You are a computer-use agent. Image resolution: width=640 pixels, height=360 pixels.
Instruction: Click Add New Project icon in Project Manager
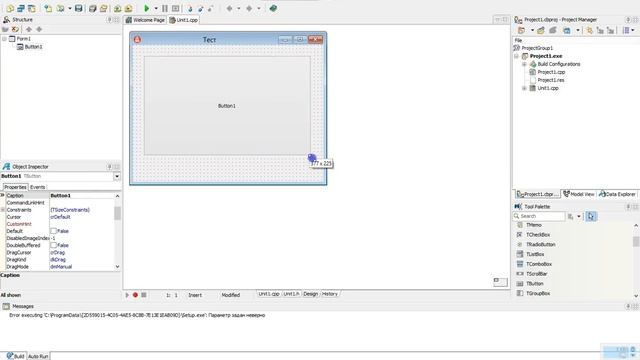[x=541, y=31]
